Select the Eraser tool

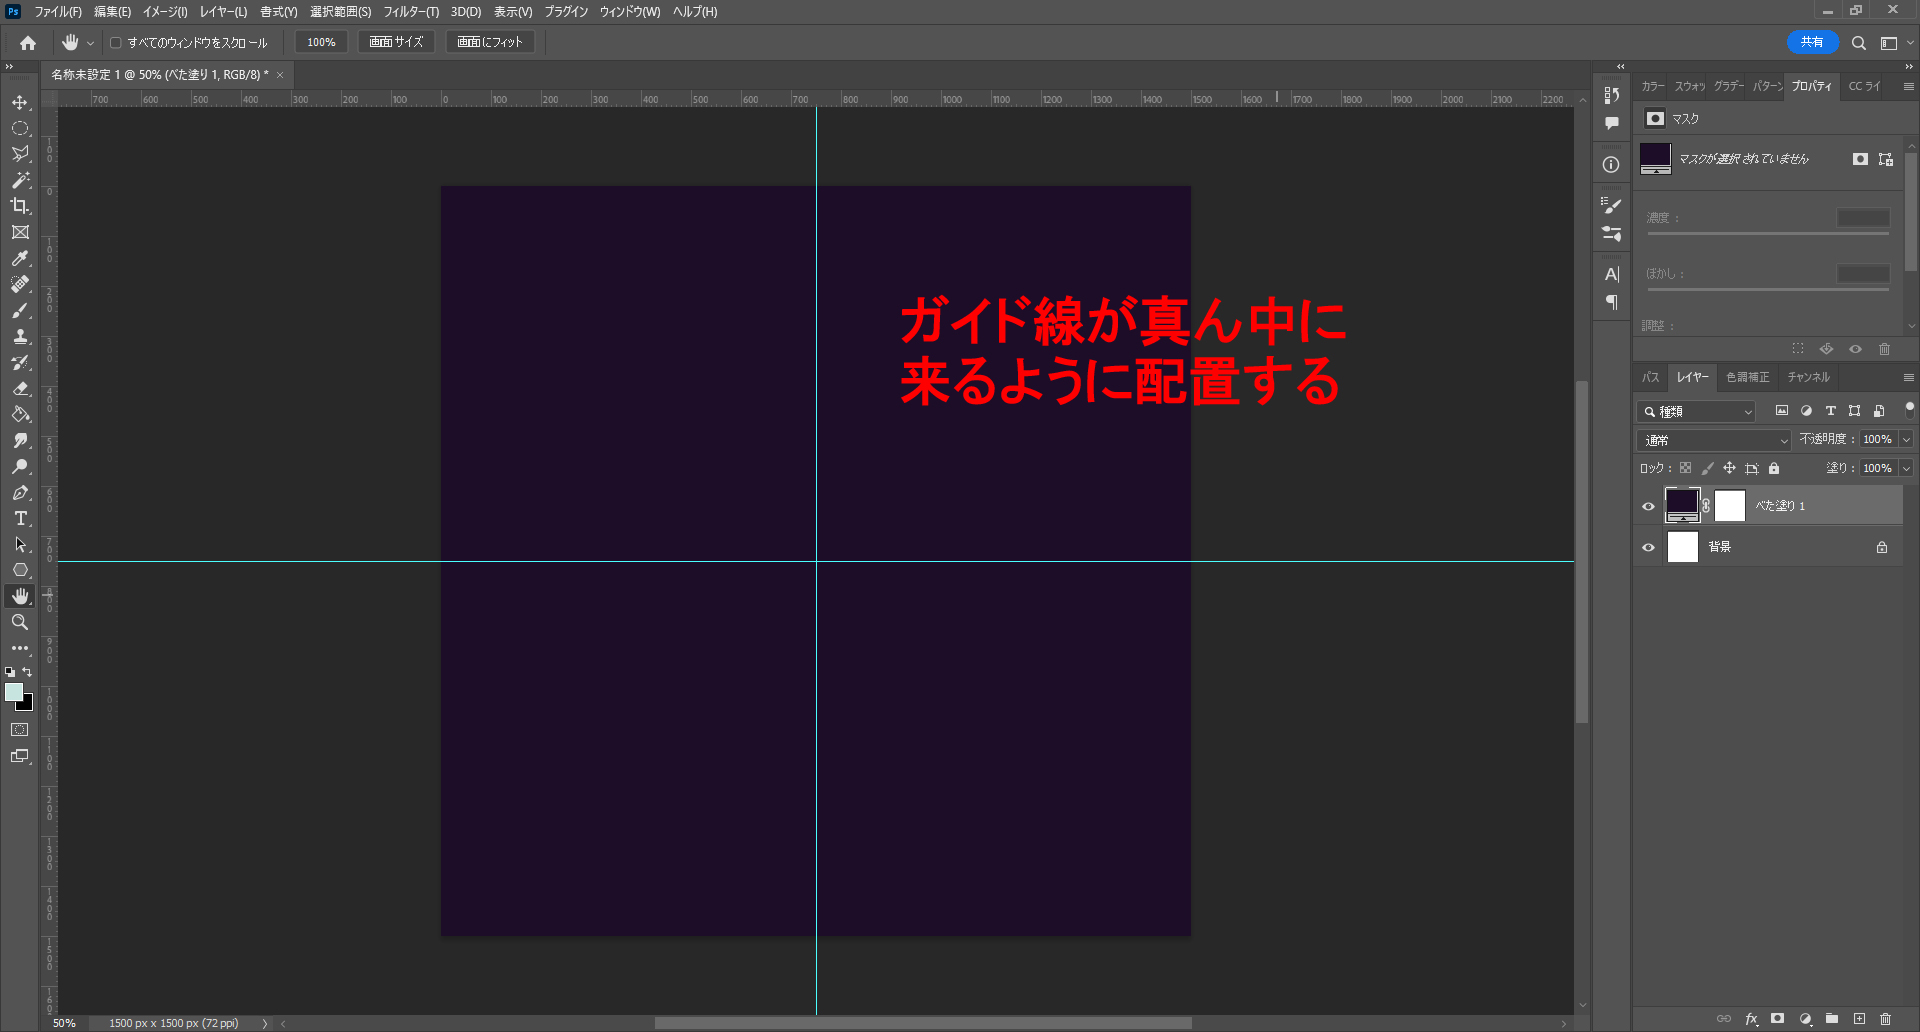click(20, 389)
